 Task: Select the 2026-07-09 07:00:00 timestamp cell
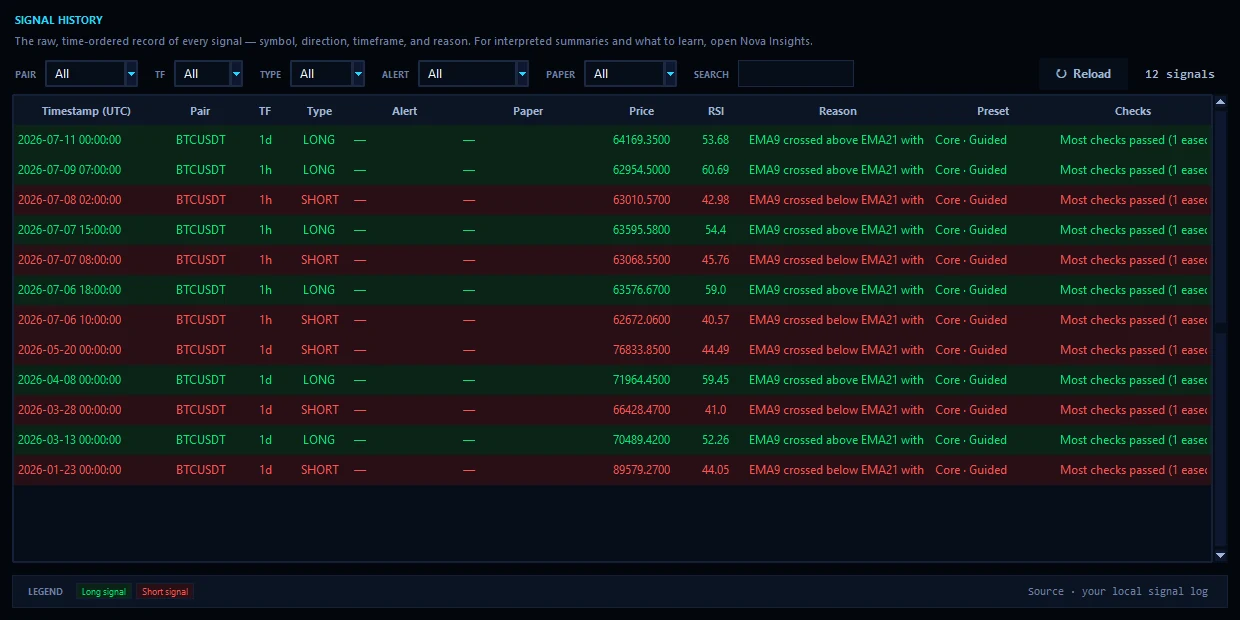(x=69, y=170)
